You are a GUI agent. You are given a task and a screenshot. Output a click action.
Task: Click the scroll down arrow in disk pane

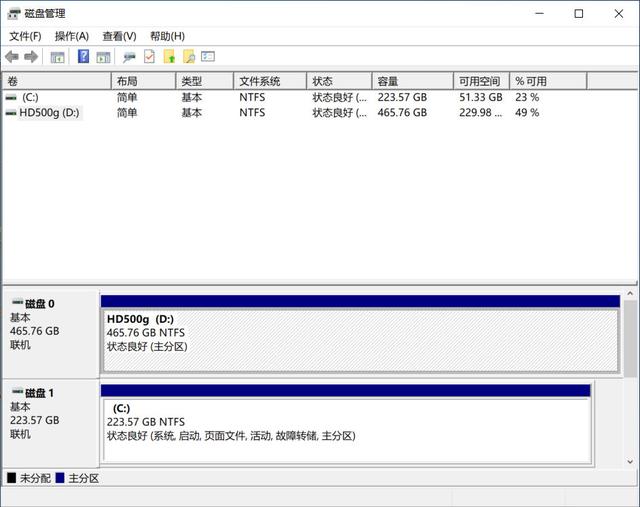(x=630, y=462)
